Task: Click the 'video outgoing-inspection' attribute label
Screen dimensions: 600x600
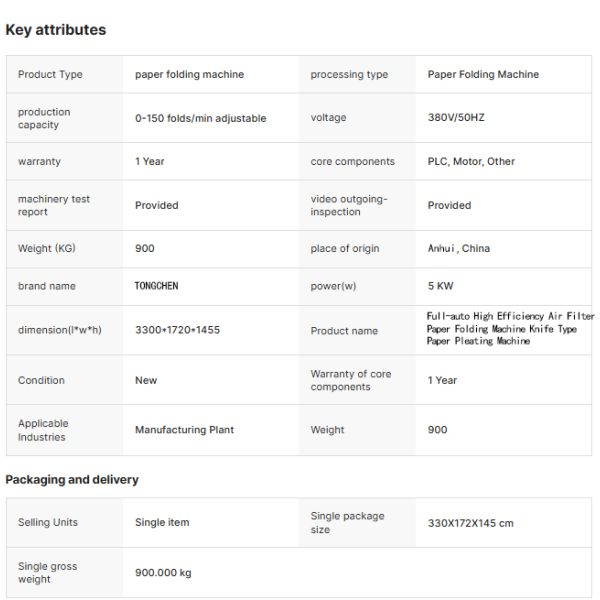Action: (348, 205)
